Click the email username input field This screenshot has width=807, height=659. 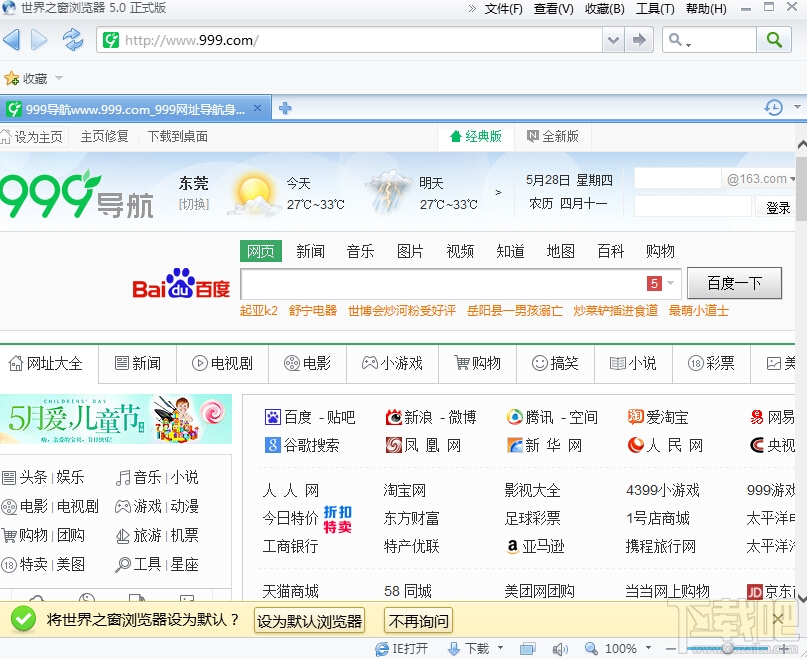tap(677, 179)
